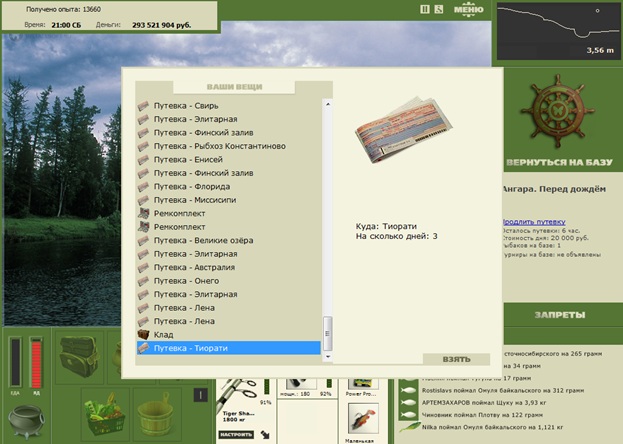This screenshot has height=444, width=623.
Task: Click the arrow icon beside НАСТРОИТЬ
Action: [x=265, y=434]
